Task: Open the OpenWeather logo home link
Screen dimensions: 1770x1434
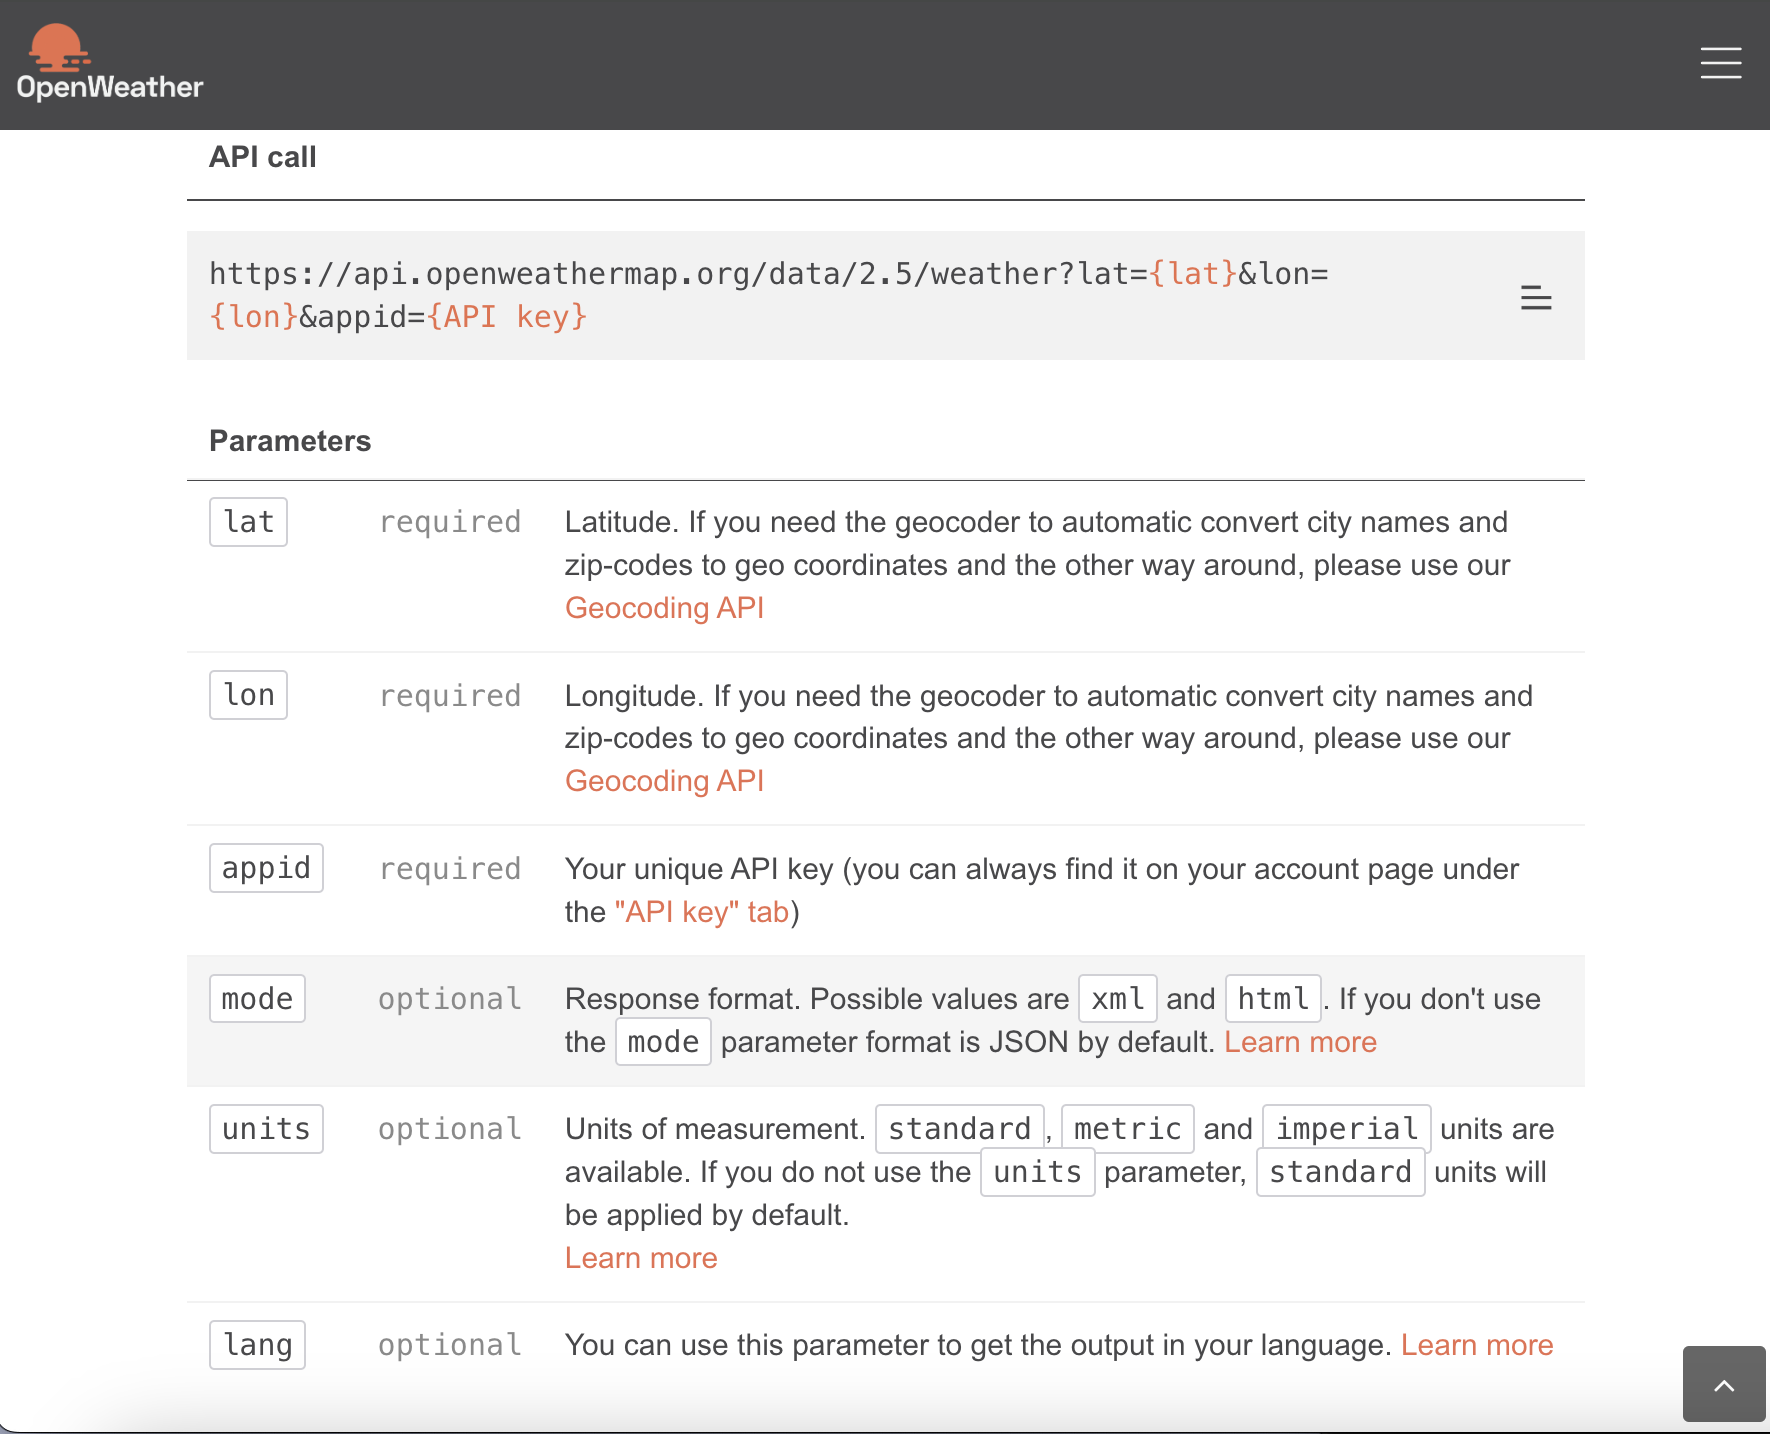Action: click(x=109, y=62)
